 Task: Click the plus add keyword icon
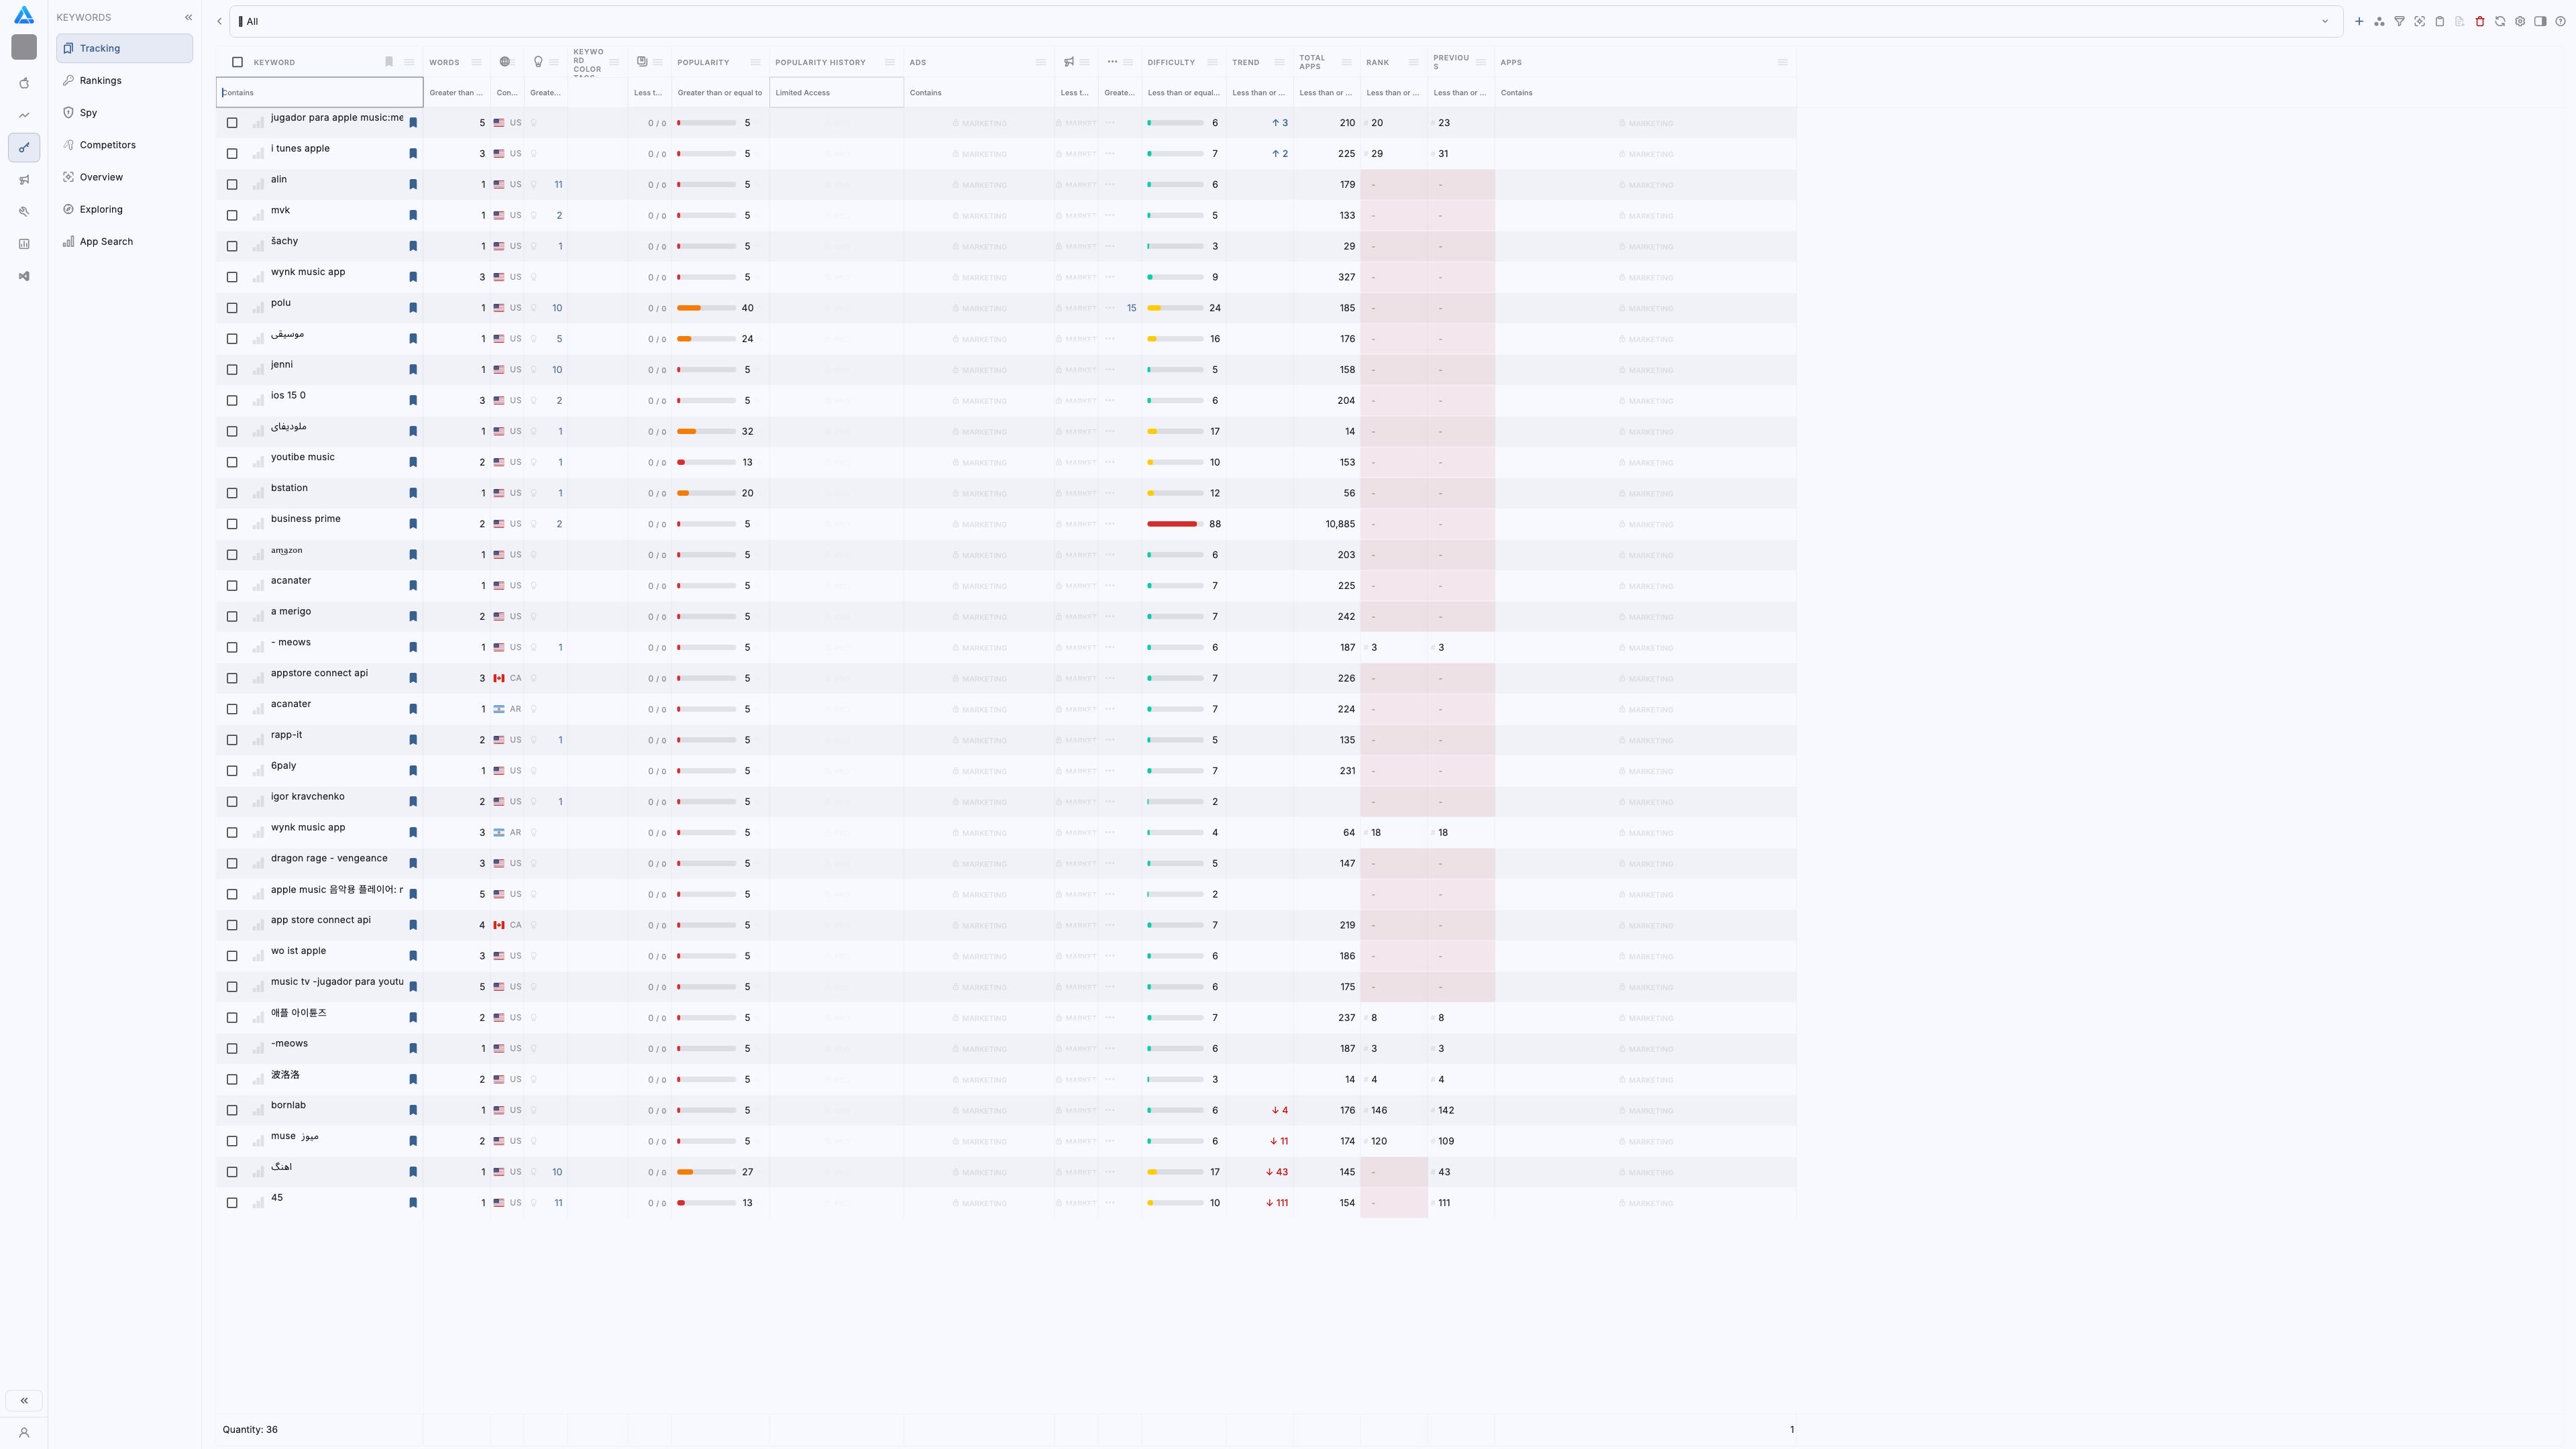tap(2359, 21)
